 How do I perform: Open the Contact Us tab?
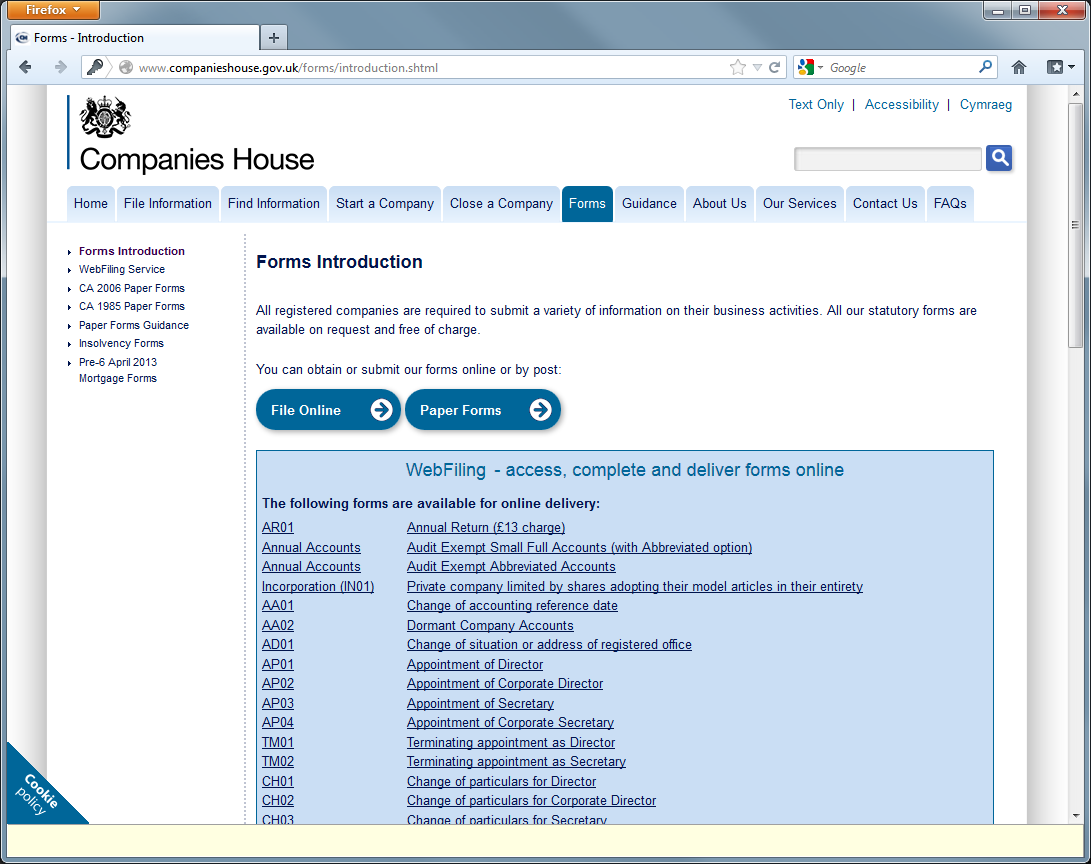pos(885,203)
